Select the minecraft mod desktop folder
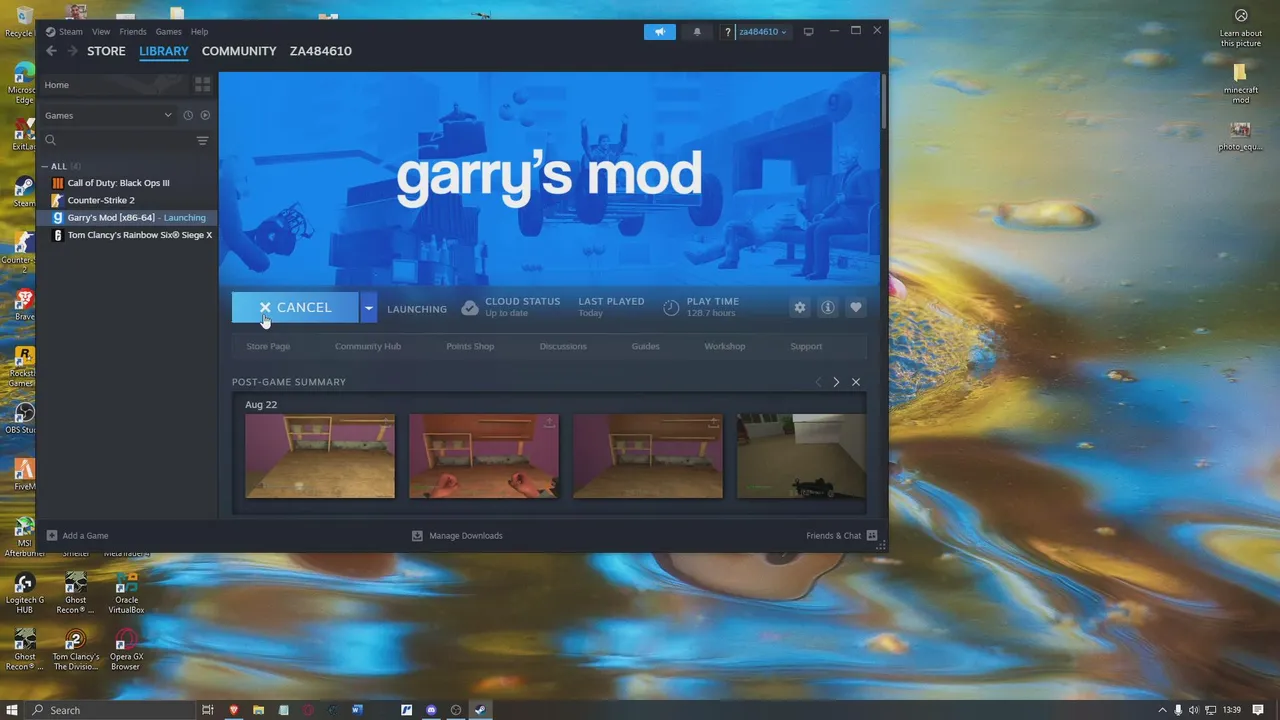1280x720 pixels. point(1240,84)
